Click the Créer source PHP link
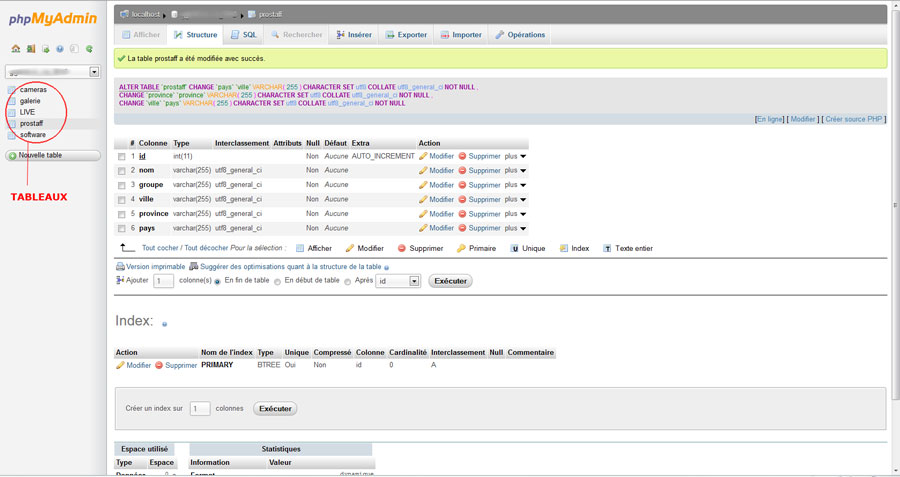Viewport: 900px width, 477px height. (854, 119)
